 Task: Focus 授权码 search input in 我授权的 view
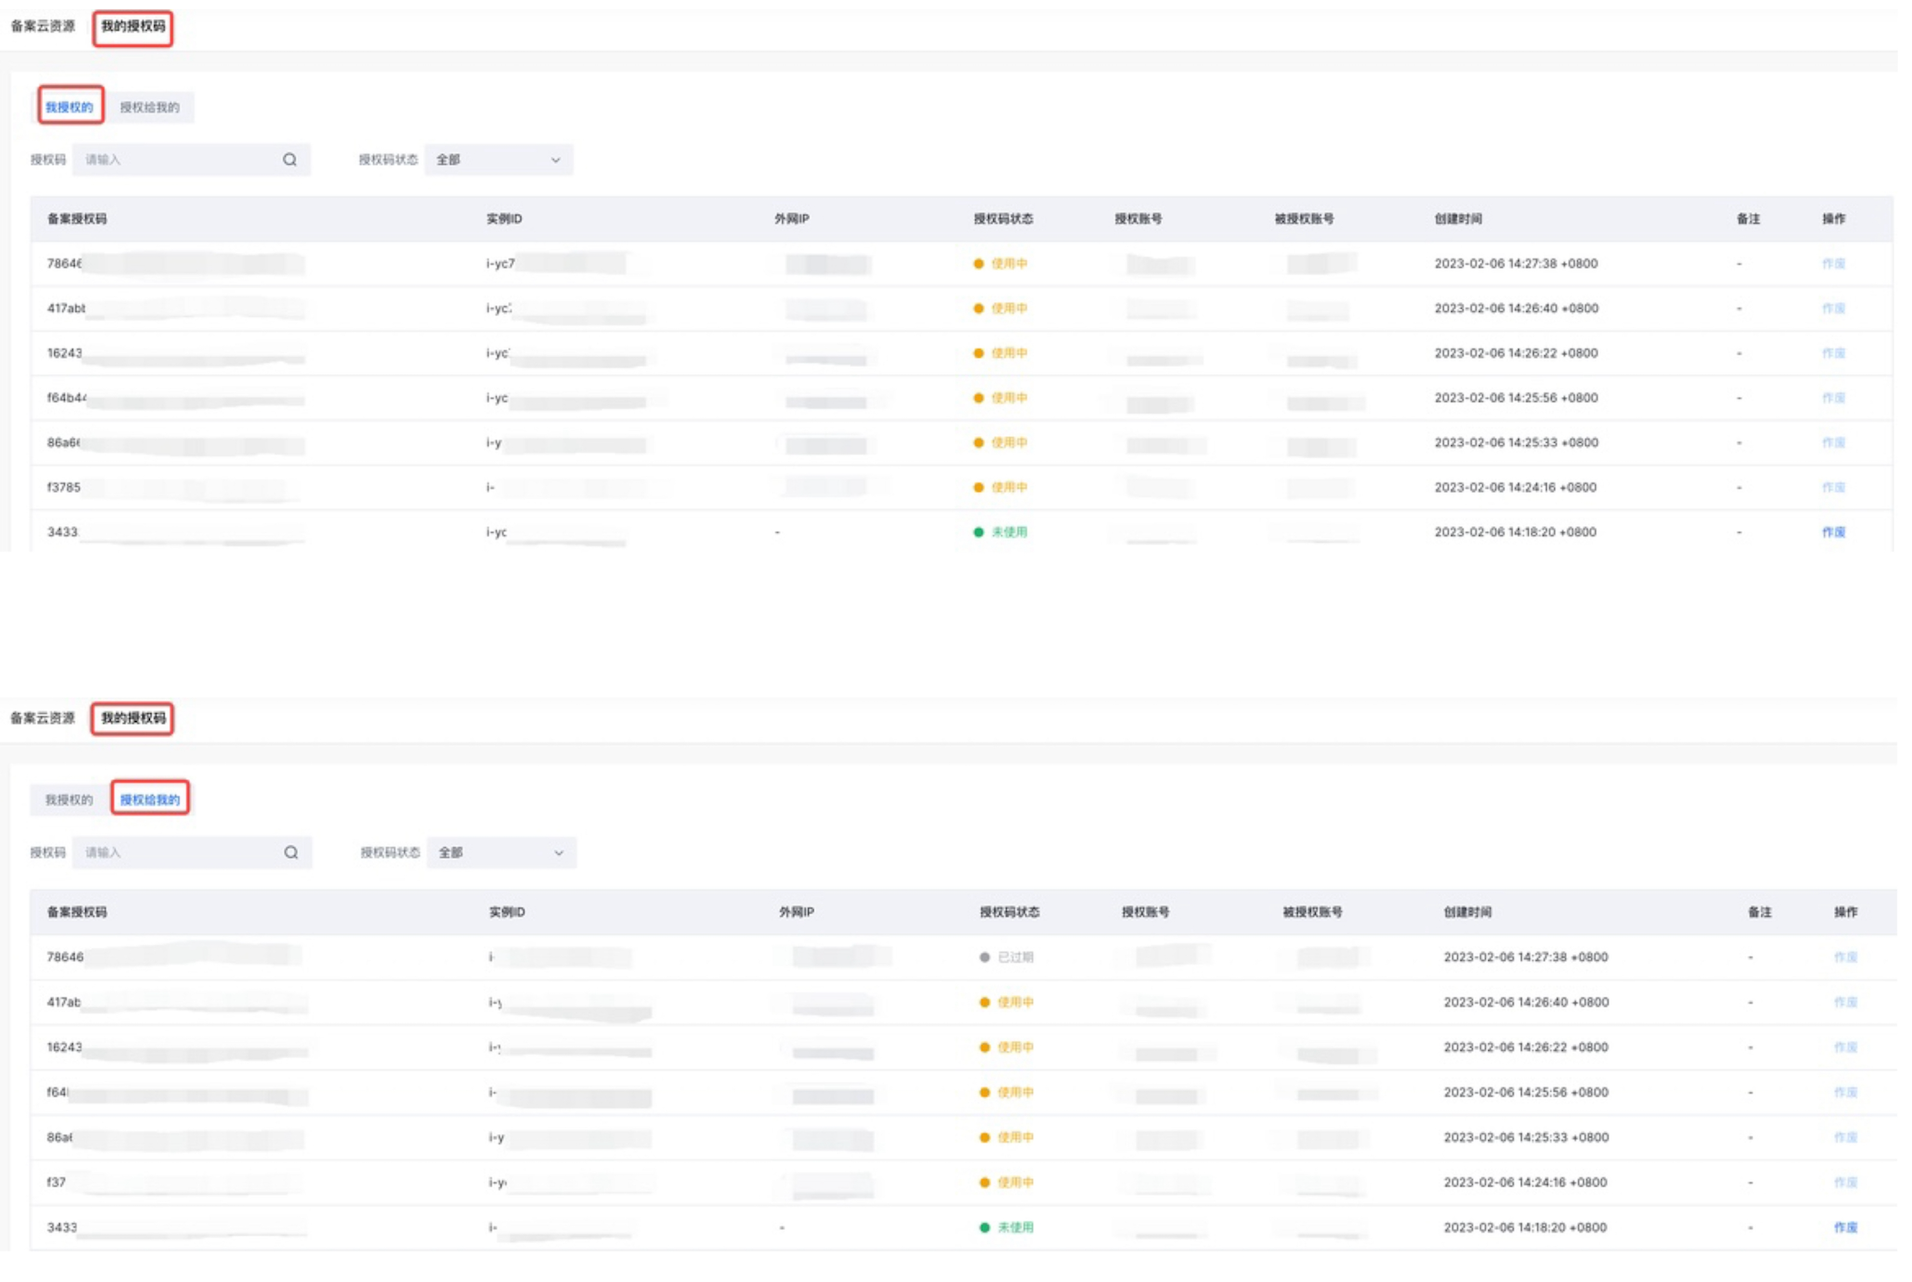pyautogui.click(x=192, y=159)
